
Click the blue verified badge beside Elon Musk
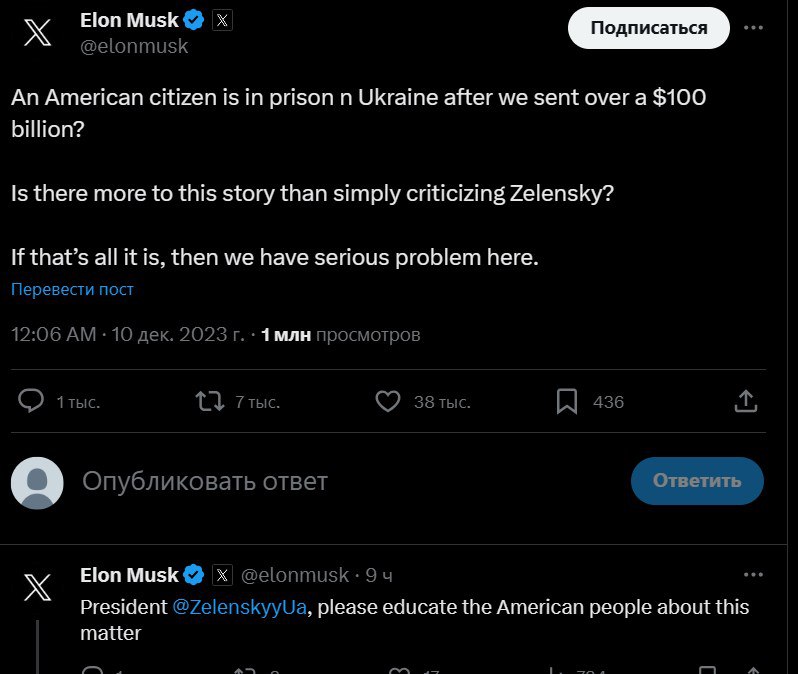click(x=195, y=20)
